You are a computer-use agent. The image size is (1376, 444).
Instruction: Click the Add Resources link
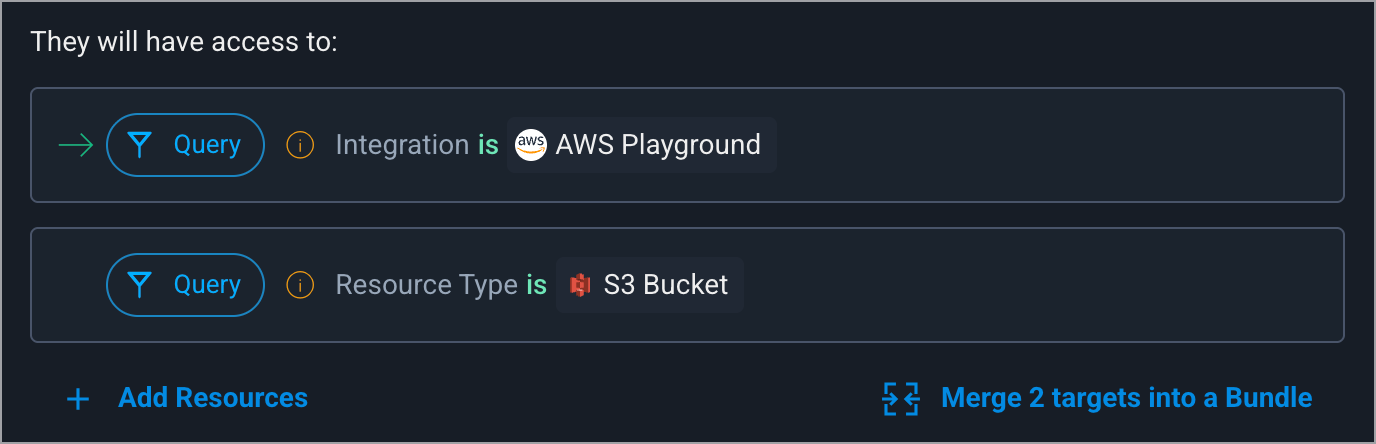(x=213, y=398)
